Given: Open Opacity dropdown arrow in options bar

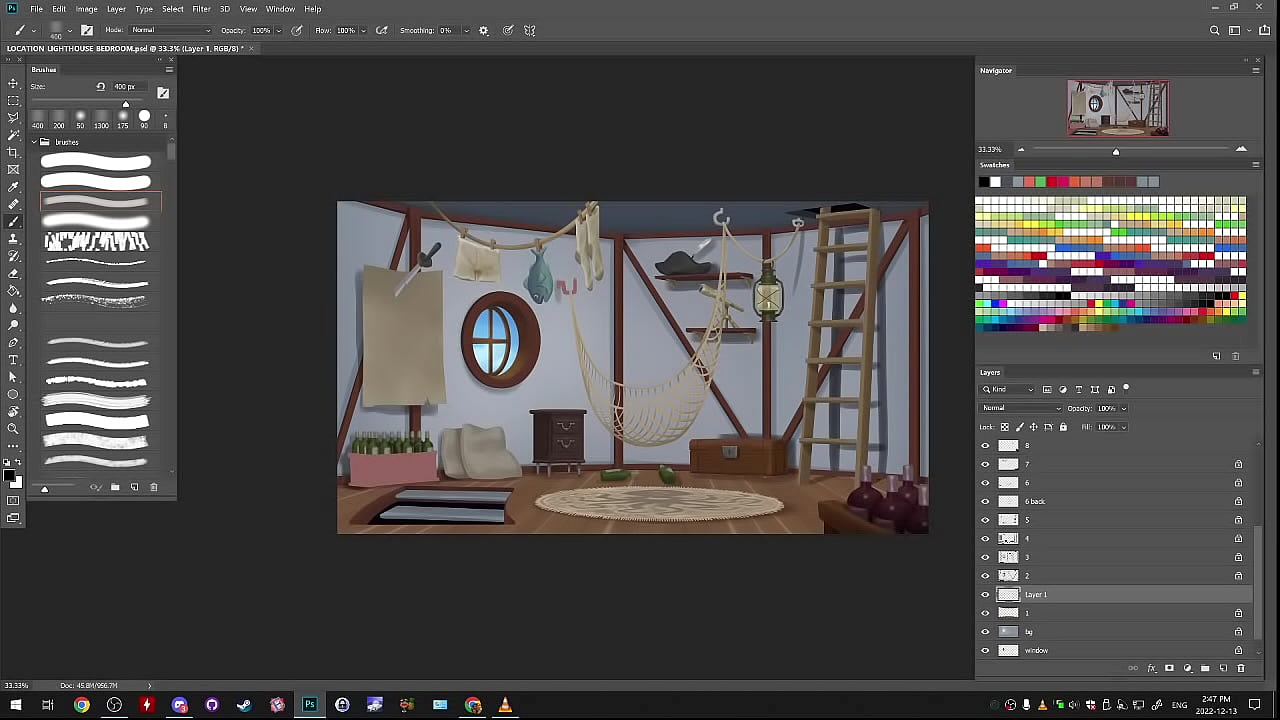Looking at the screenshot, I should pyautogui.click(x=278, y=30).
